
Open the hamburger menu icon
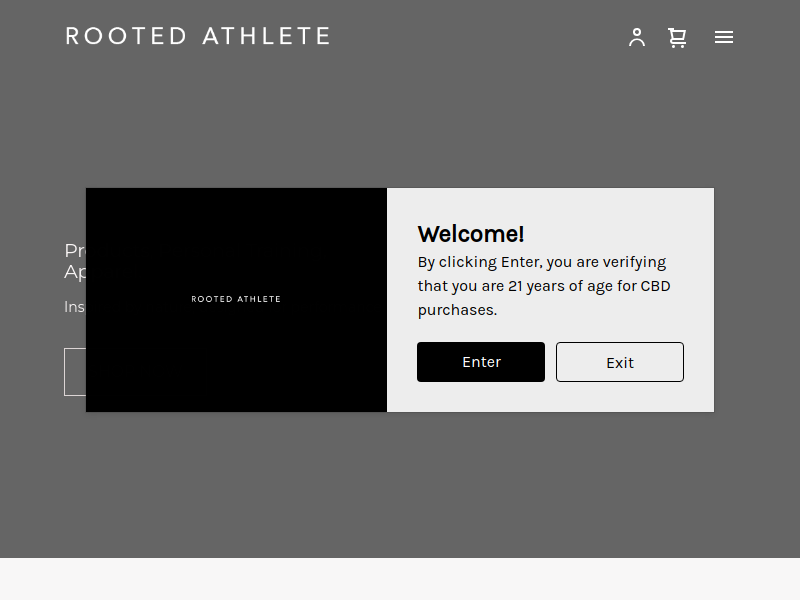723,37
